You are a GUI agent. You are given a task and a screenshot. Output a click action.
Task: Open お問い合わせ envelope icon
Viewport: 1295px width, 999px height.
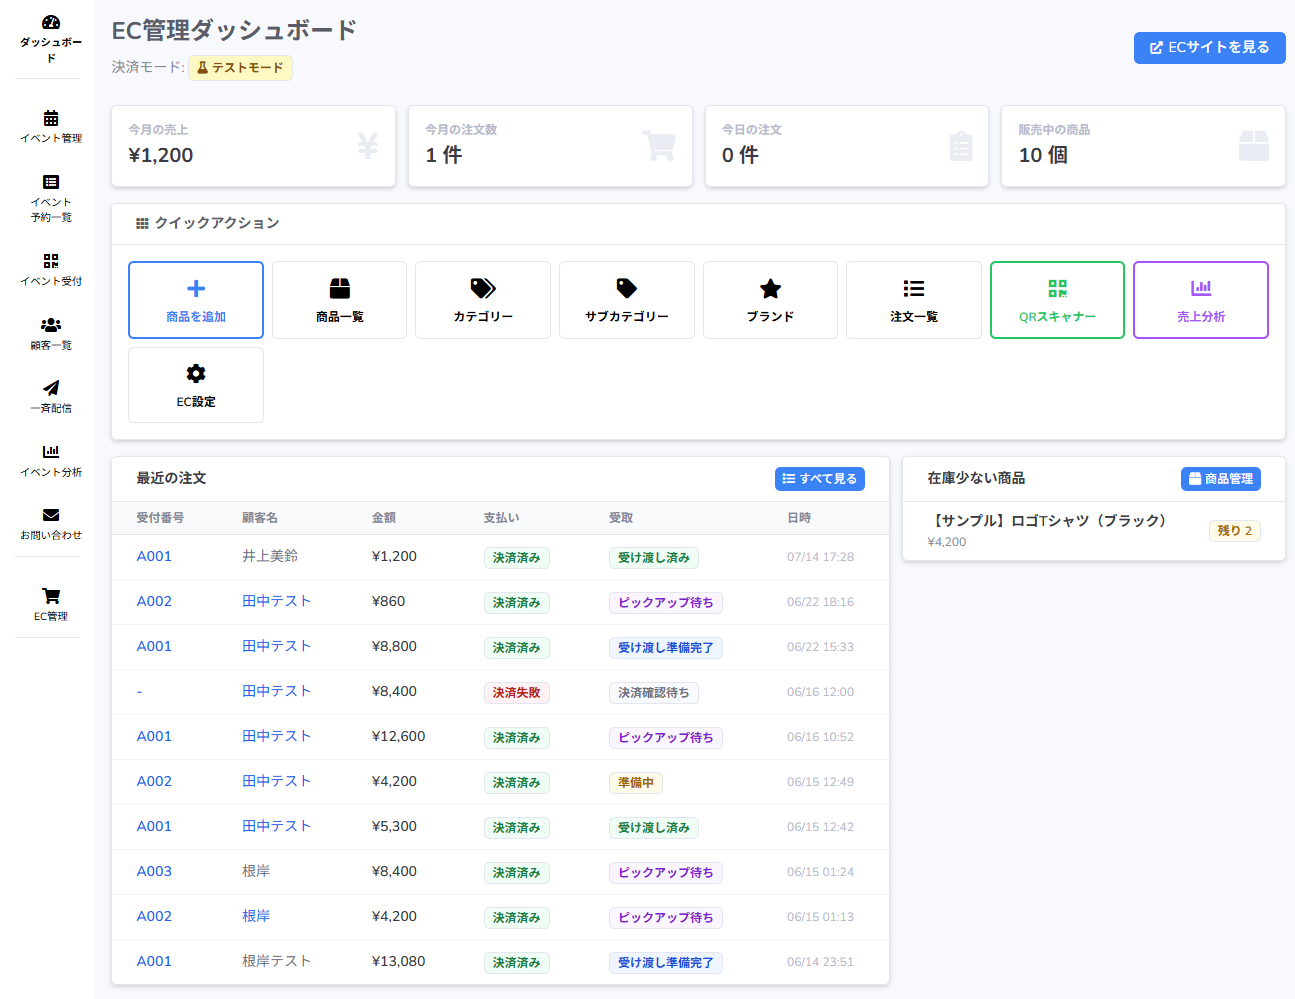[x=51, y=515]
